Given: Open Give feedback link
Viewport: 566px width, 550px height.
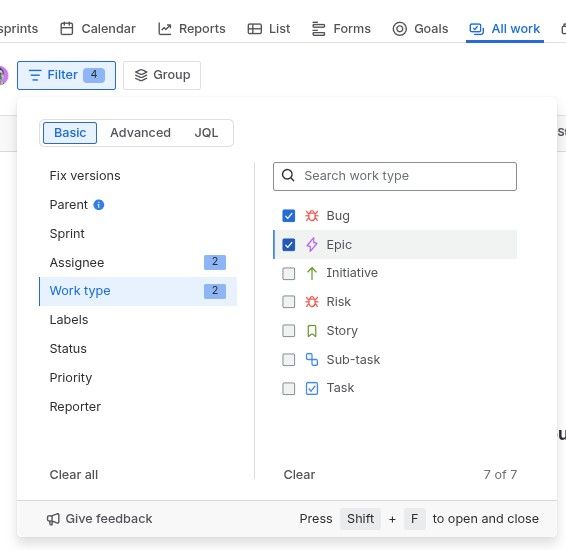Looking at the screenshot, I should [x=100, y=519].
